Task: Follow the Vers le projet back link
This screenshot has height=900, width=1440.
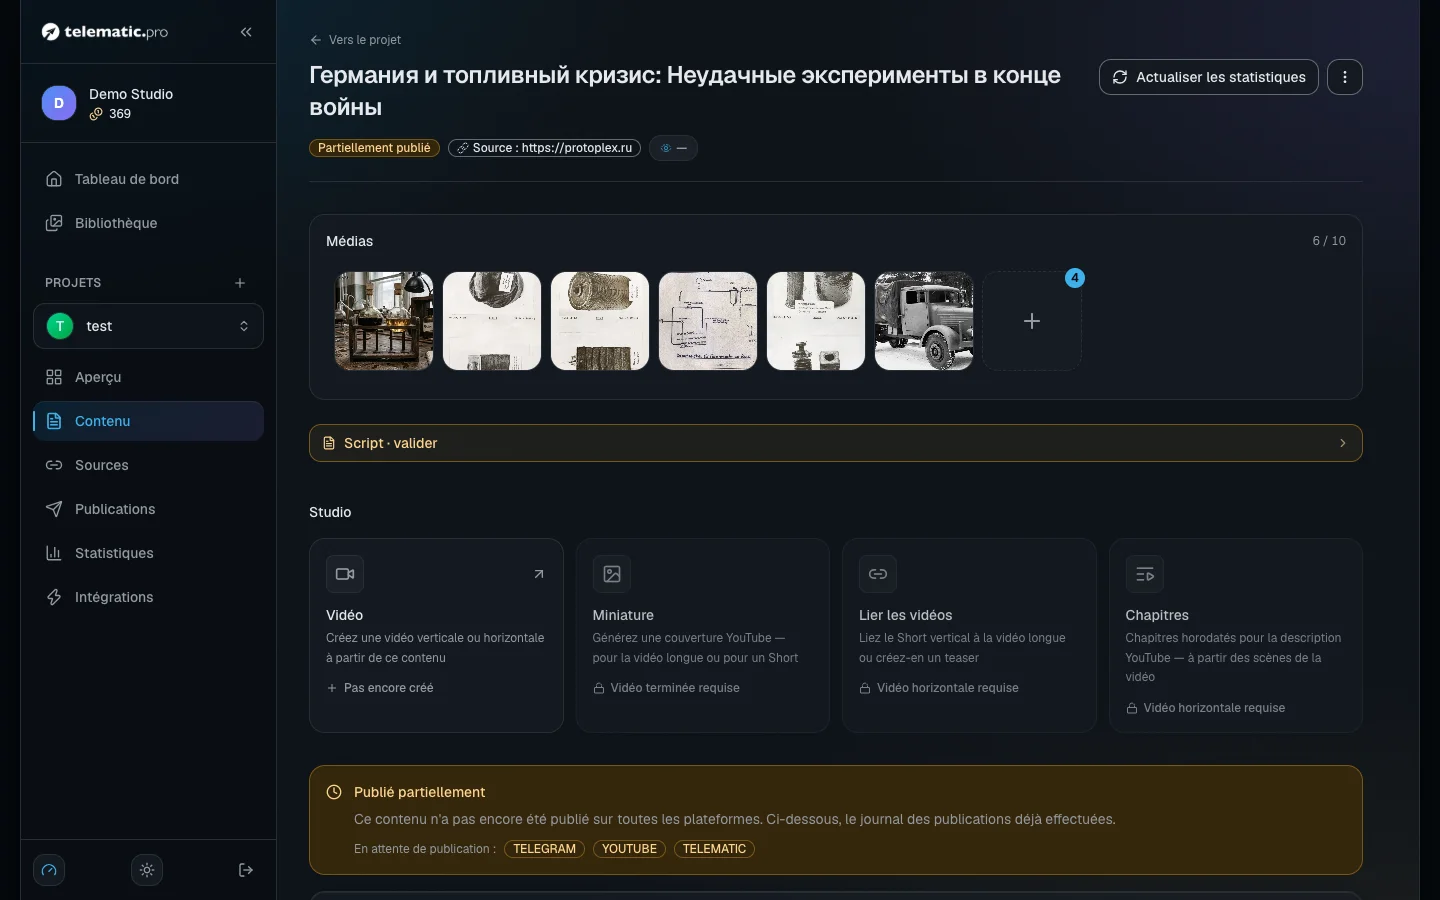Action: (x=355, y=40)
